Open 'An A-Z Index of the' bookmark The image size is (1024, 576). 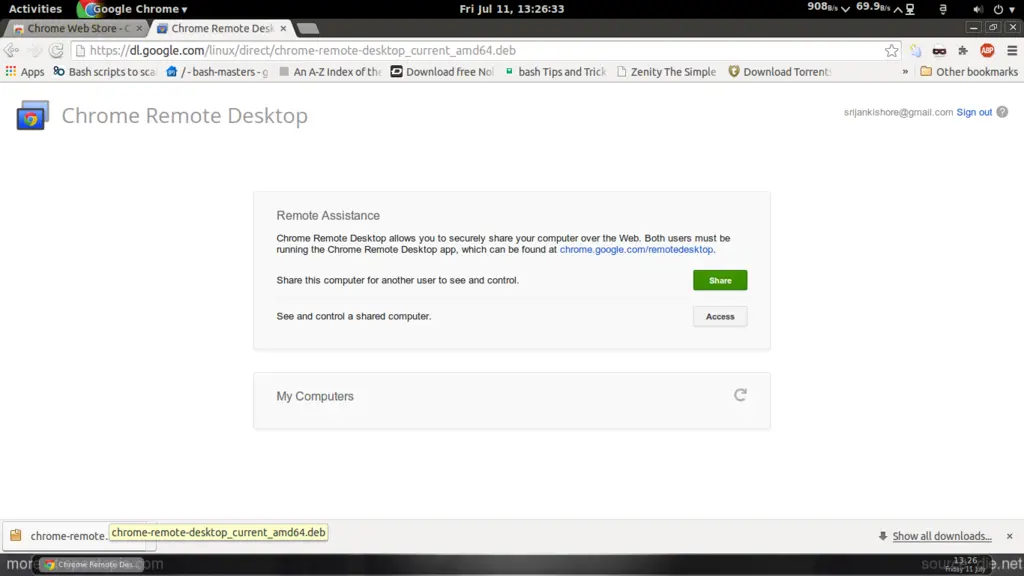click(x=330, y=72)
